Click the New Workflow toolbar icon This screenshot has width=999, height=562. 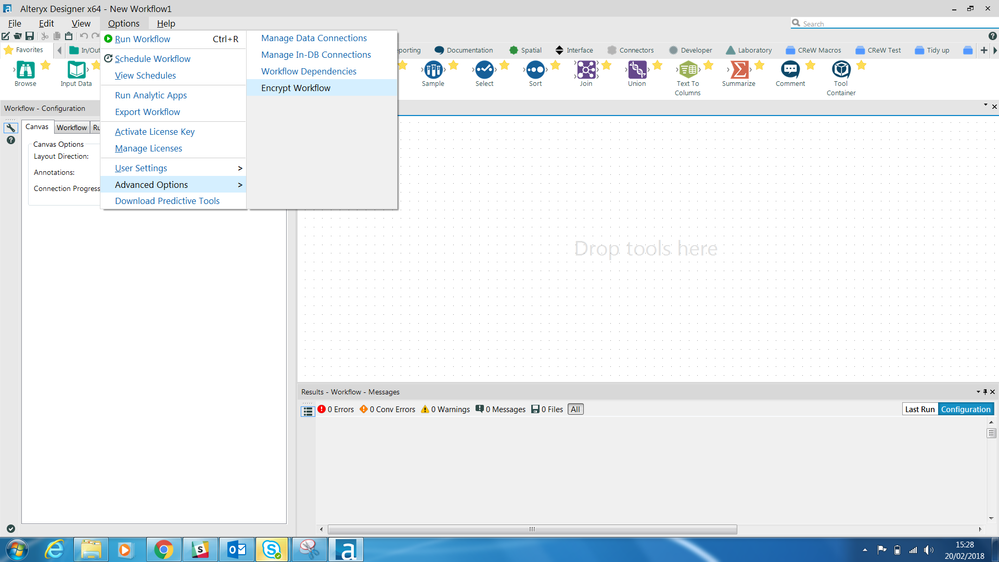[6, 36]
